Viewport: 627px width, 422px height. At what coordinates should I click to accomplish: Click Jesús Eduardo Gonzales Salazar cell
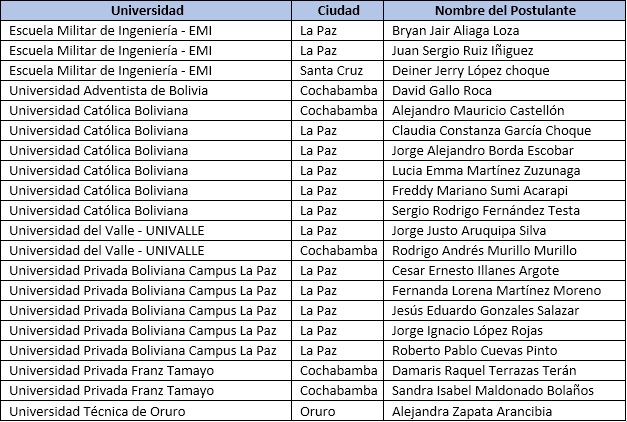(x=505, y=311)
